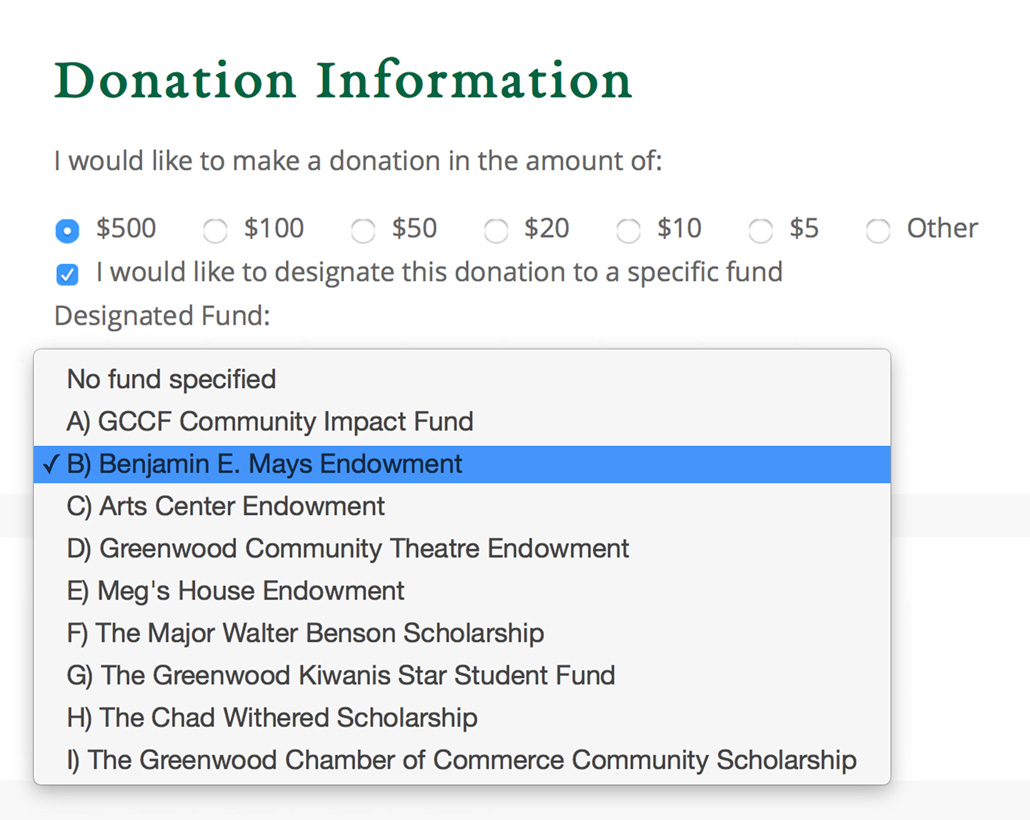Screen dimensions: 1030x820
Task: Pick The Major Walter Benson Scholarship
Action: [462, 633]
